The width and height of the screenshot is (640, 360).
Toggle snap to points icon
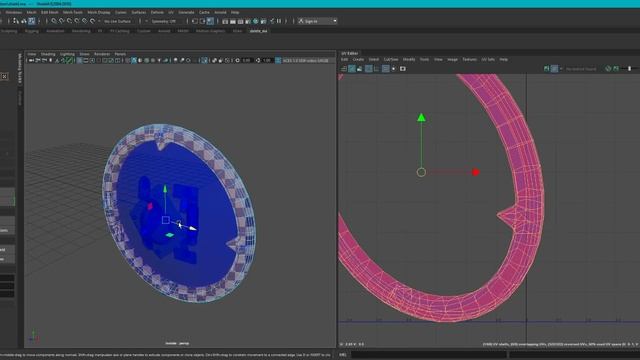(x=69, y=21)
